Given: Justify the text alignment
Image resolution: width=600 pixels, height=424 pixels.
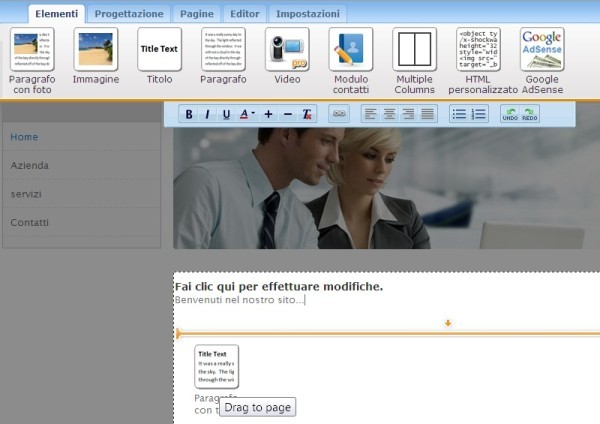Looking at the screenshot, I should [x=428, y=115].
